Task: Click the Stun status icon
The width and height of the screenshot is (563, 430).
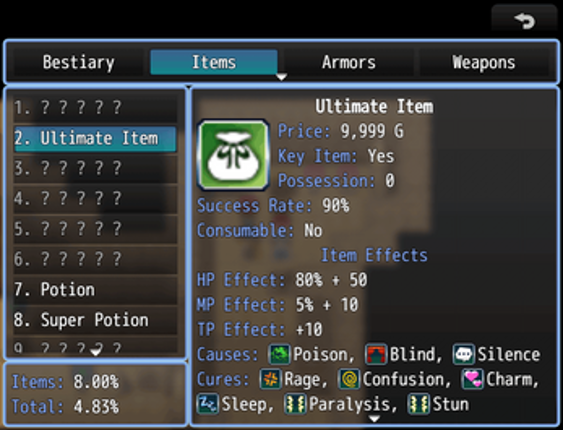Action: [419, 404]
